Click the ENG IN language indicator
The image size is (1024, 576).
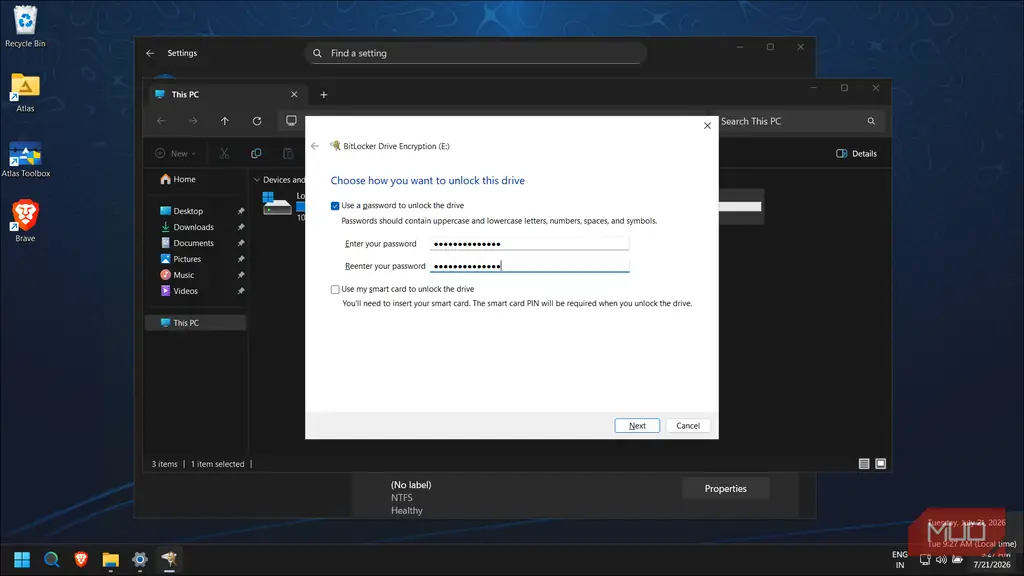(900, 560)
